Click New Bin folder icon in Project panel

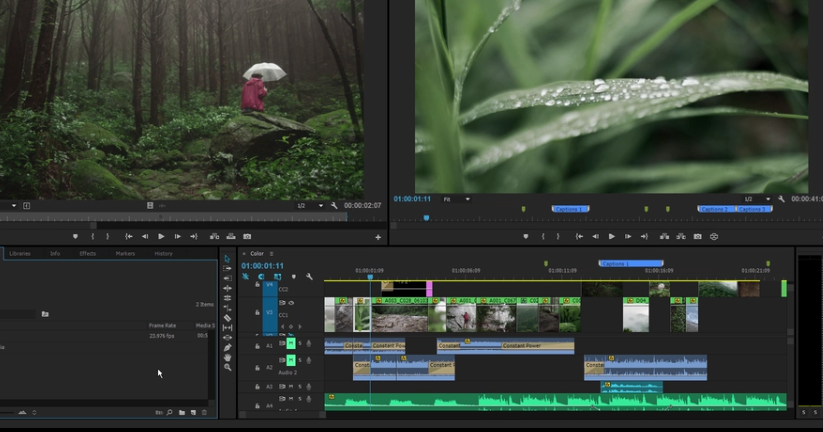pyautogui.click(x=182, y=413)
